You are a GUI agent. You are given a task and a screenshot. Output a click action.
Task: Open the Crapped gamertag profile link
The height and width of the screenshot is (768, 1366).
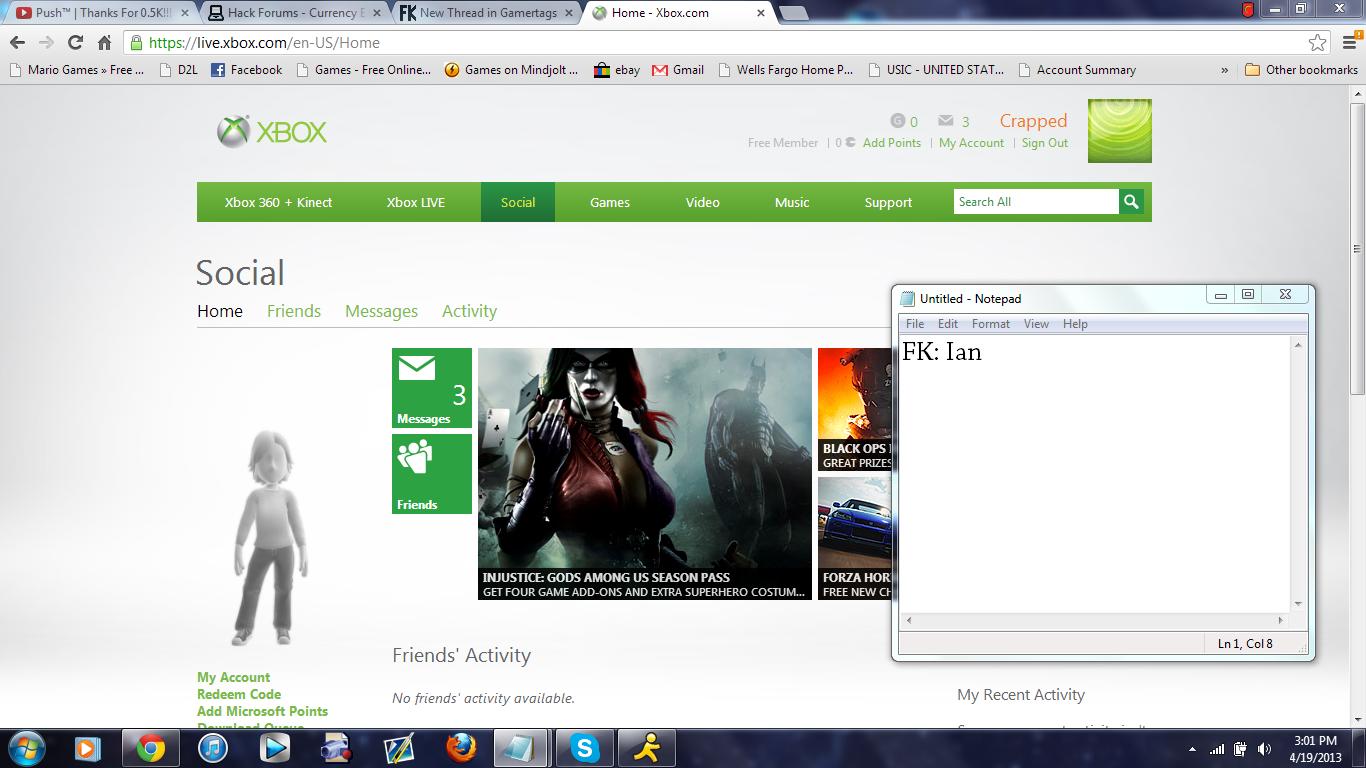point(1033,121)
